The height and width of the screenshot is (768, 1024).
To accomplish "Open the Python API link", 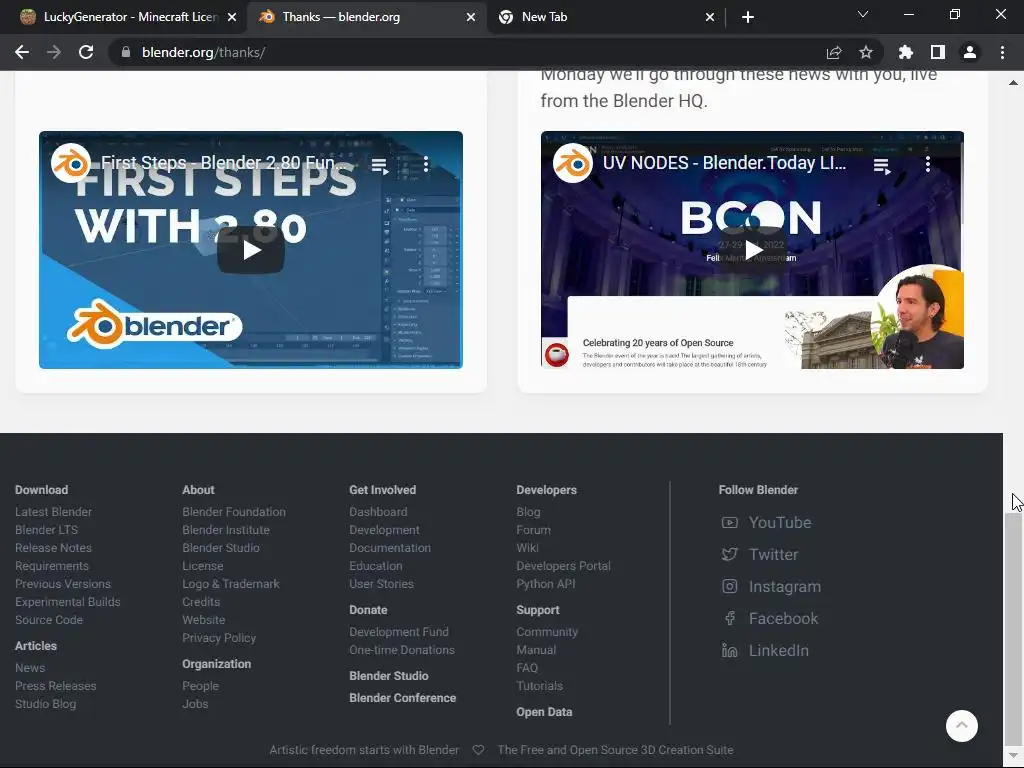I will (546, 584).
